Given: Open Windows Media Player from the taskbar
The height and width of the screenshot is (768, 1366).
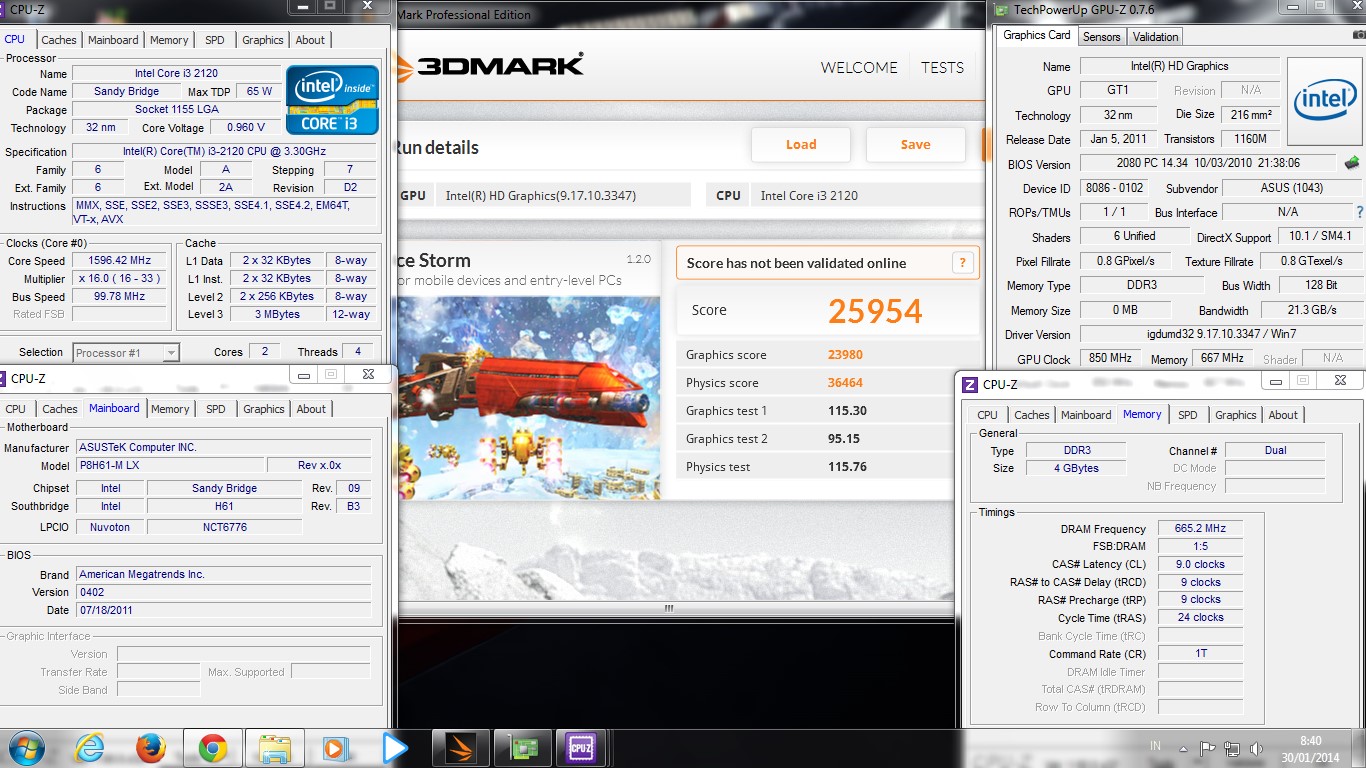Looking at the screenshot, I should [335, 748].
